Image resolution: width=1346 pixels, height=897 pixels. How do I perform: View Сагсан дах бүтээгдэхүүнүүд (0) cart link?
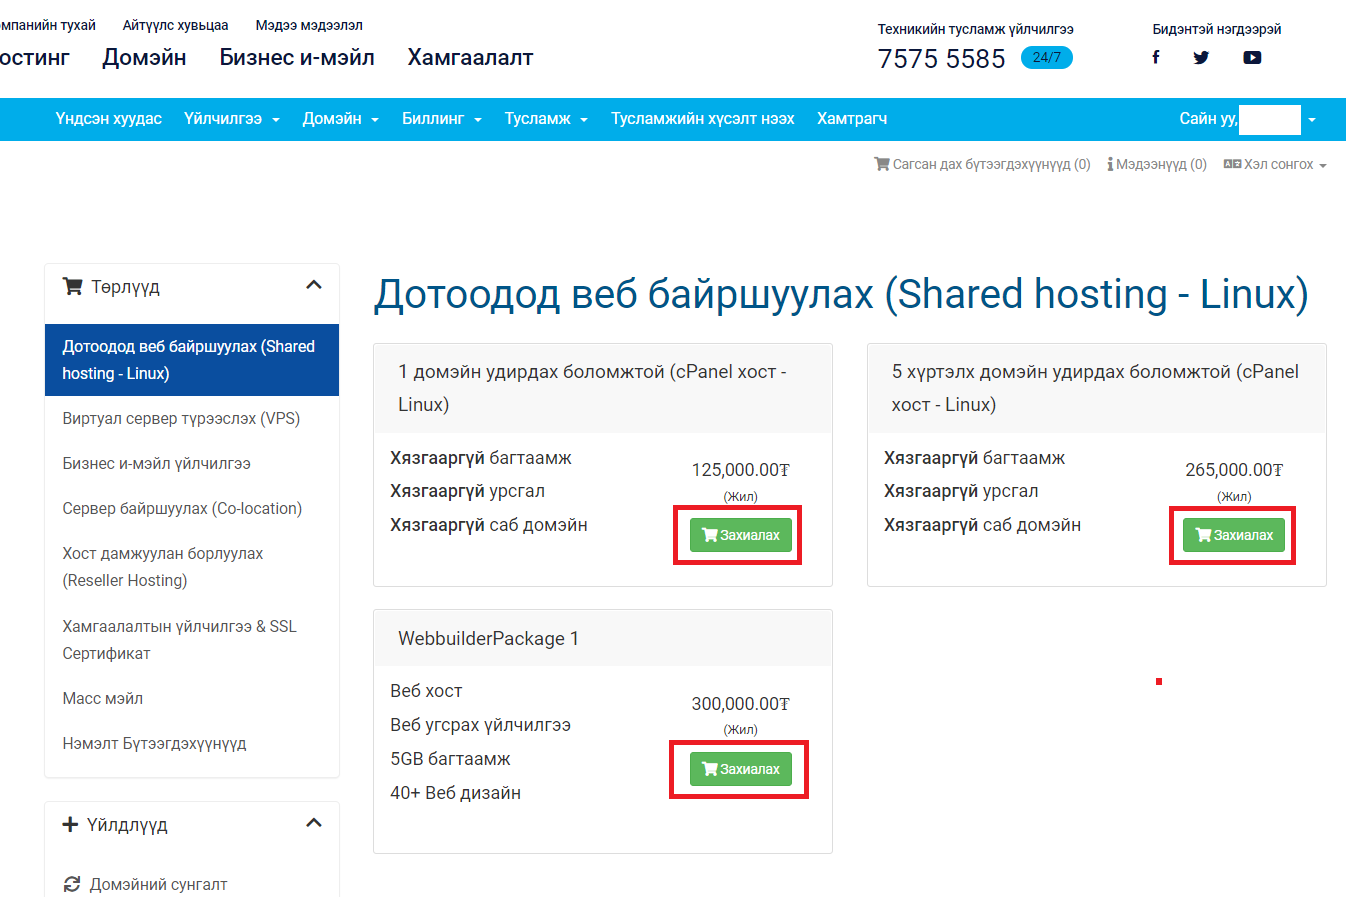982,164
